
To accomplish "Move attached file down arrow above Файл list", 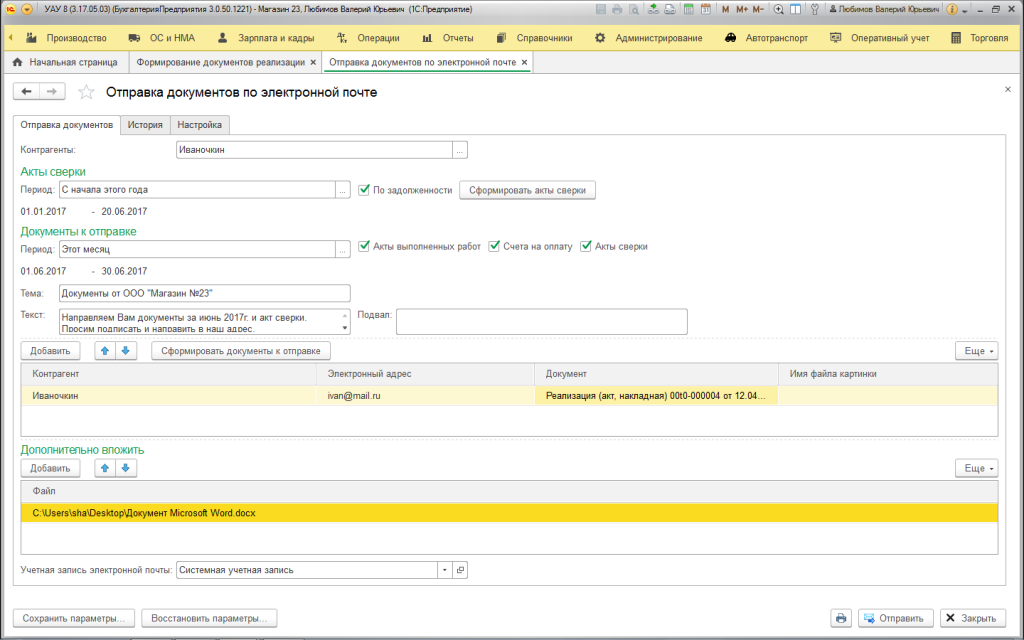I will [x=126, y=468].
